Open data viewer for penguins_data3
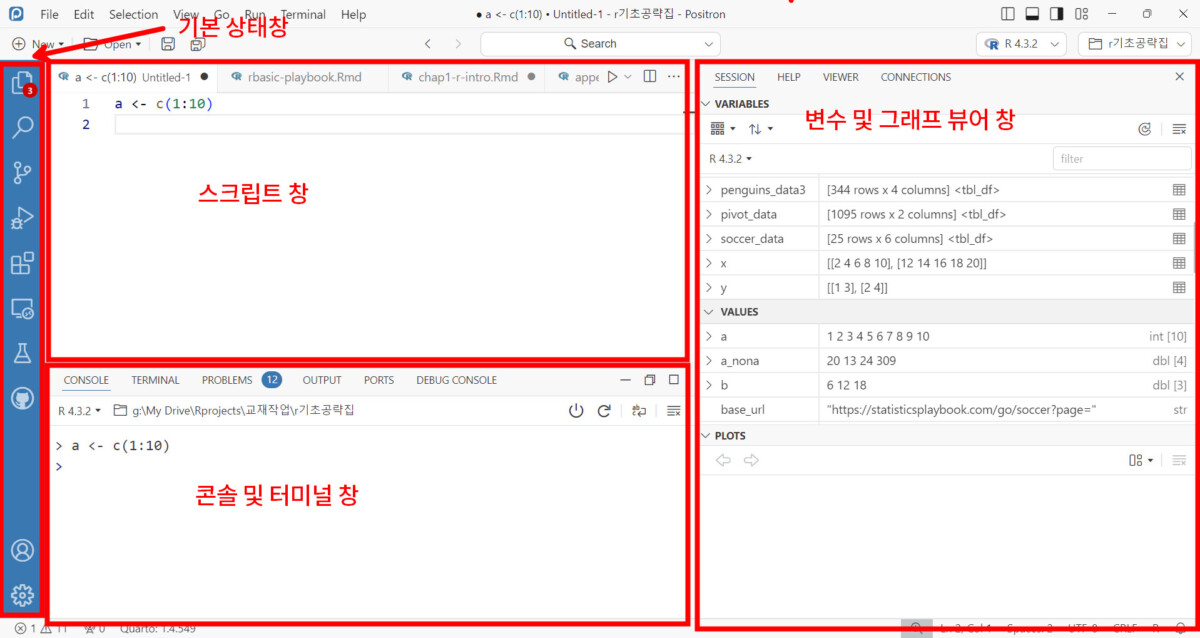This screenshot has width=1200, height=638. pyautogui.click(x=1179, y=190)
